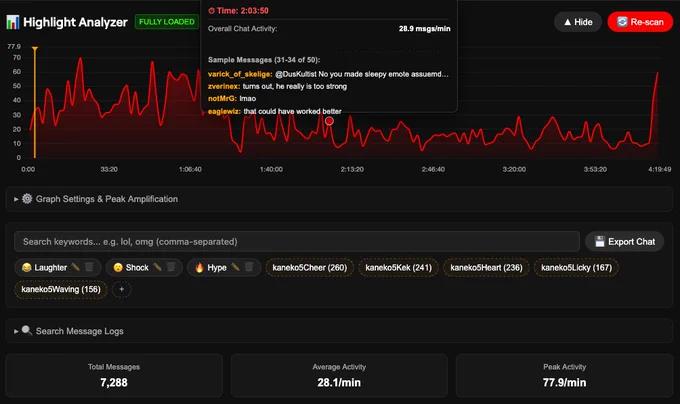Click the 2:13:20 time axis label
680x404 pixels.
pyautogui.click(x=352, y=169)
